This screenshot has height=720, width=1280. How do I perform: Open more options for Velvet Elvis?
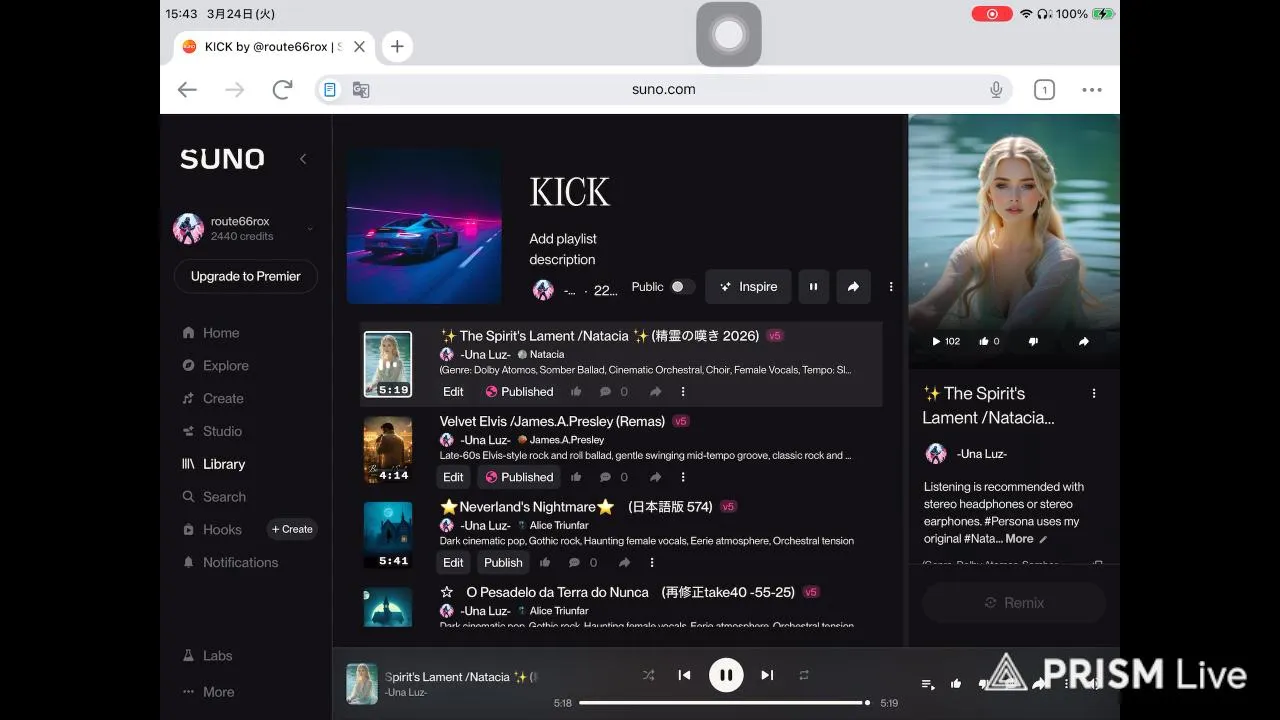(683, 477)
